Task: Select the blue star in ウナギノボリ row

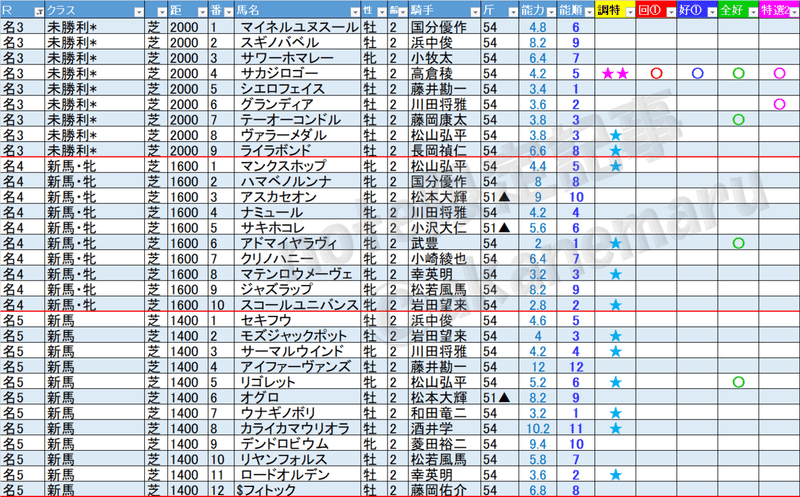Action: coord(615,413)
